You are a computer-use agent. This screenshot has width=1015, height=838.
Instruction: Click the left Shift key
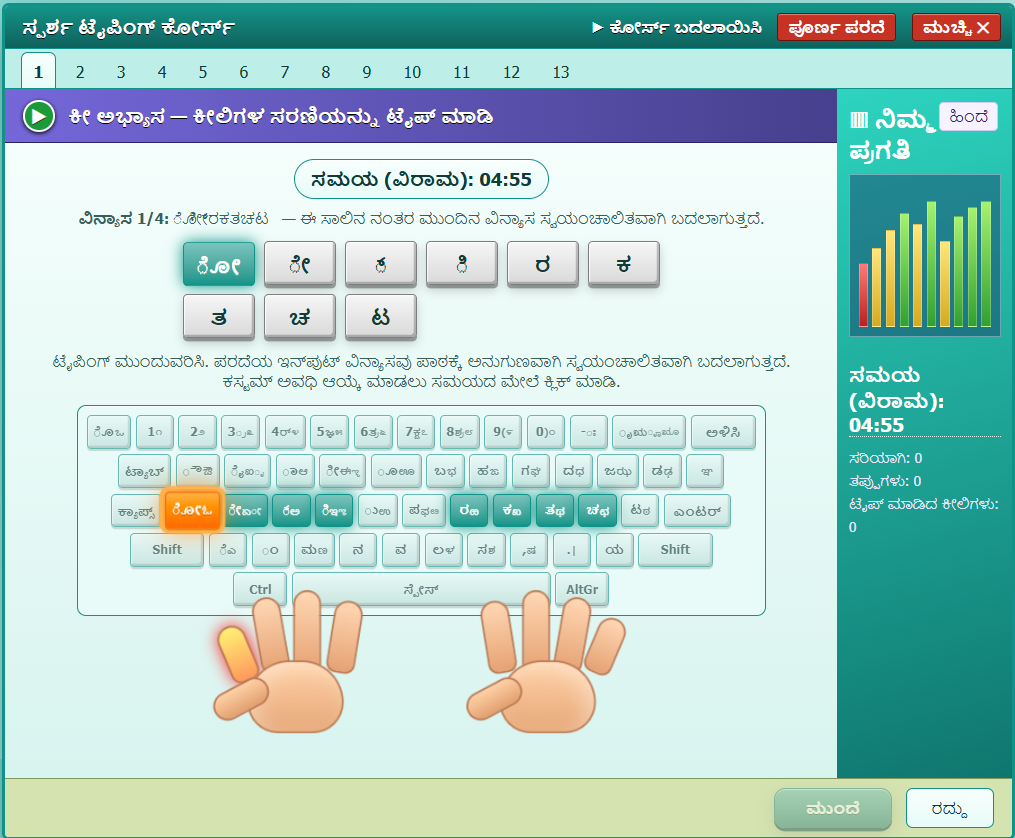[167, 549]
